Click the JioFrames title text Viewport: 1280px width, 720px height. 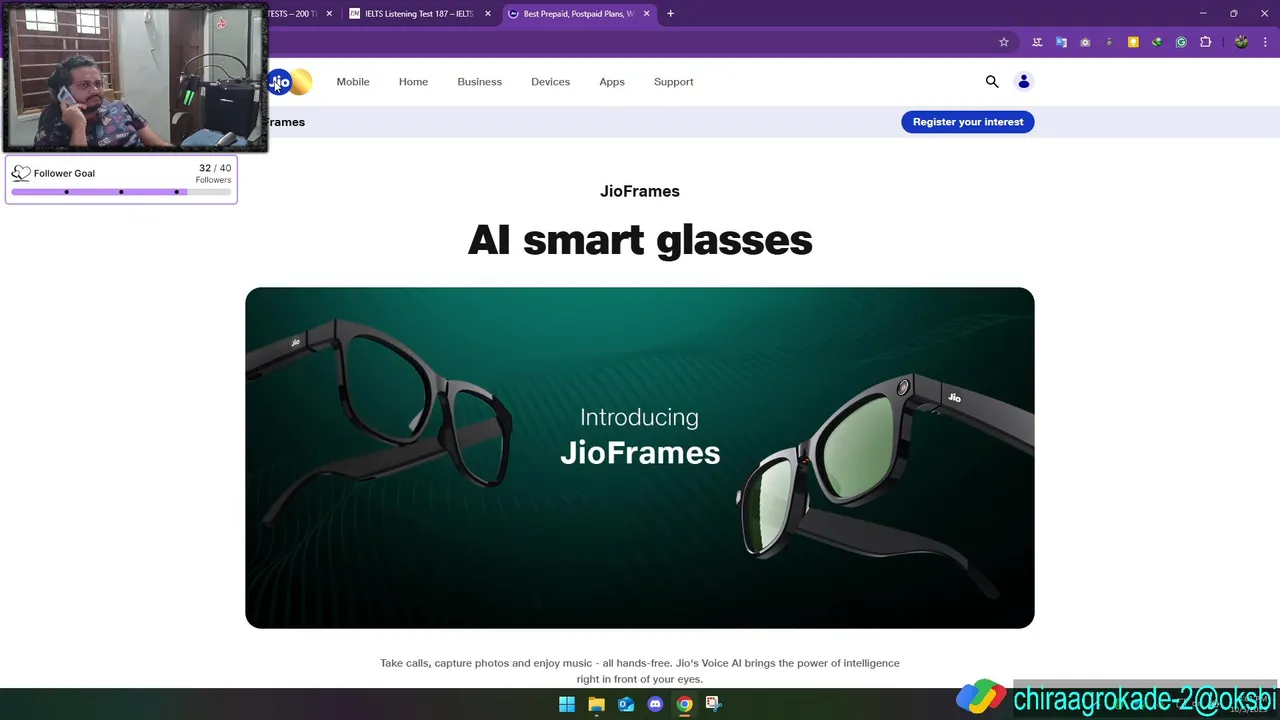(x=640, y=191)
